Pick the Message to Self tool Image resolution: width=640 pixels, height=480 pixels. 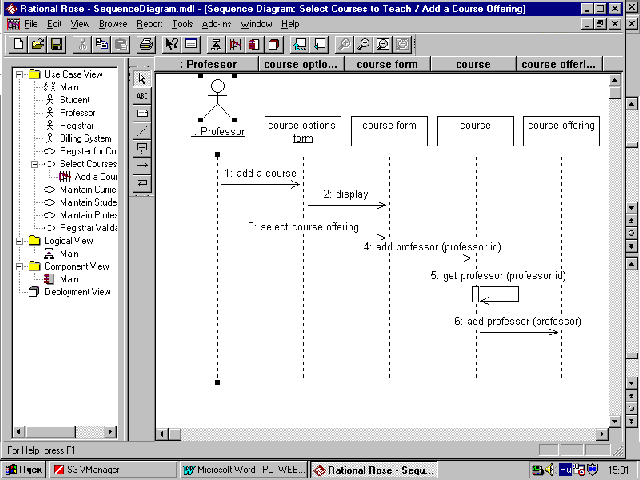[x=142, y=182]
